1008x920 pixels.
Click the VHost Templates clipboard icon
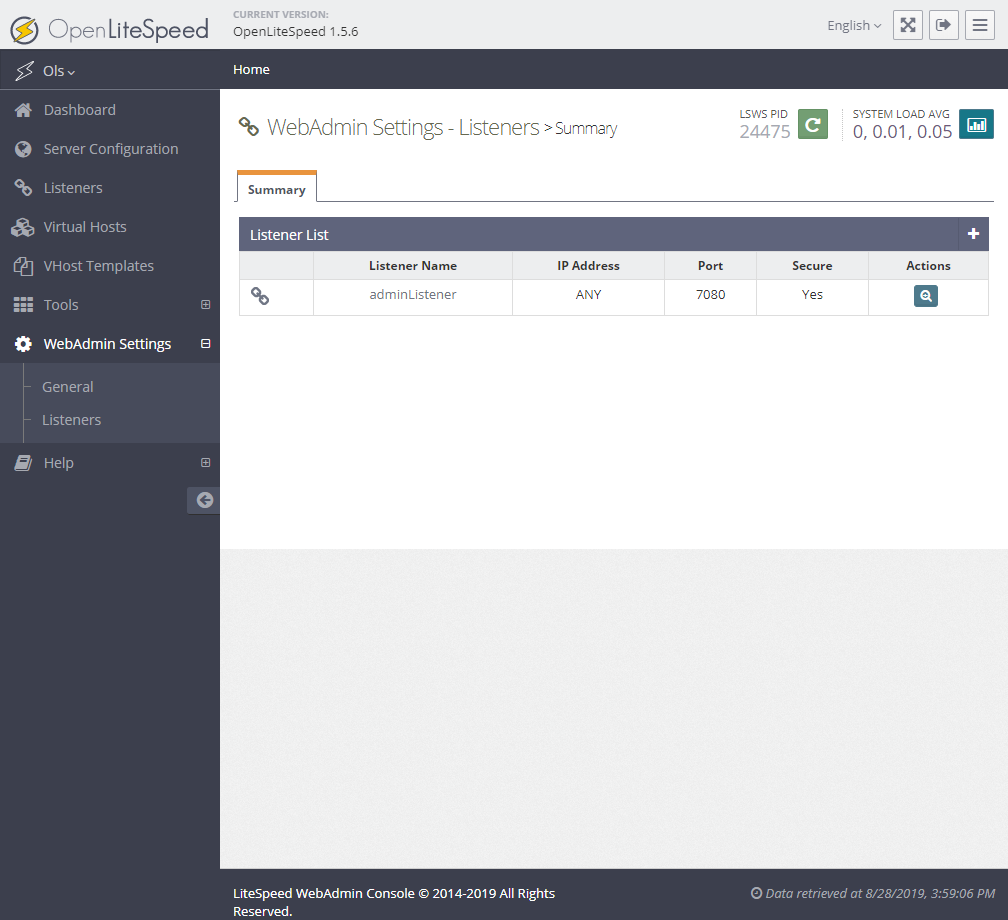(x=23, y=266)
